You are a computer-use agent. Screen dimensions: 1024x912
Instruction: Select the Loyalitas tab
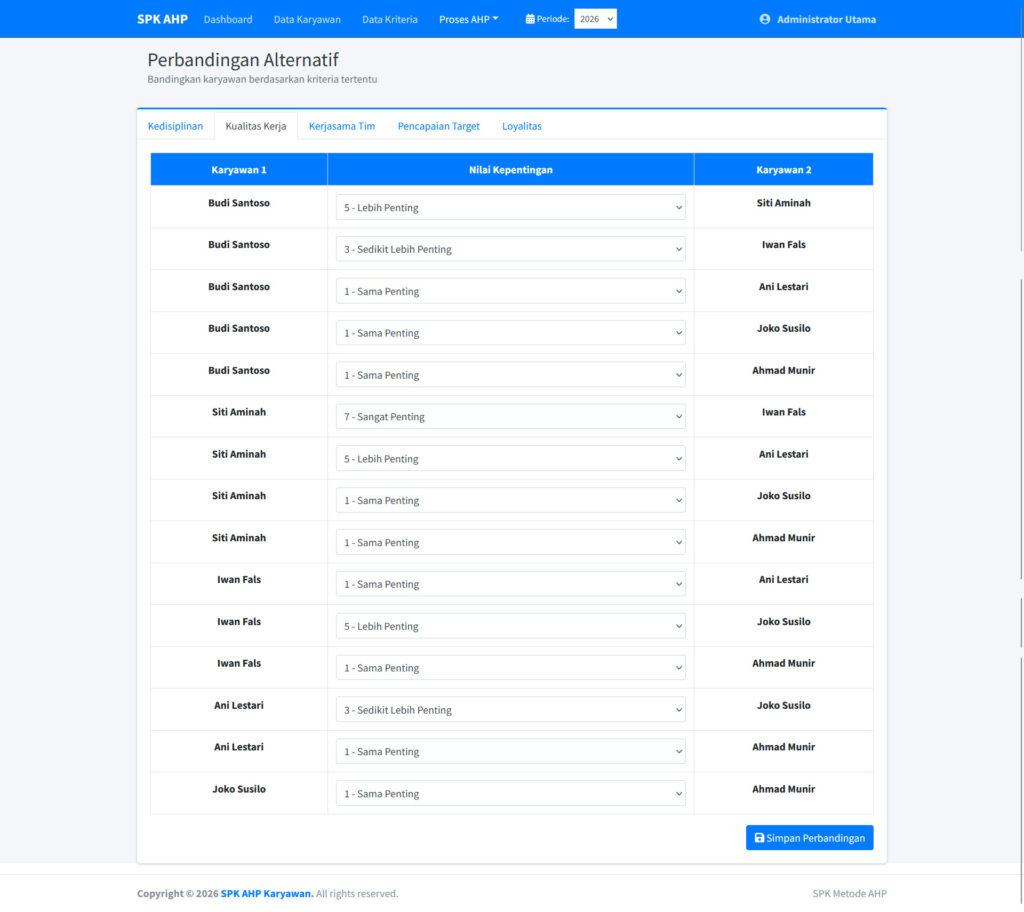pyautogui.click(x=521, y=126)
